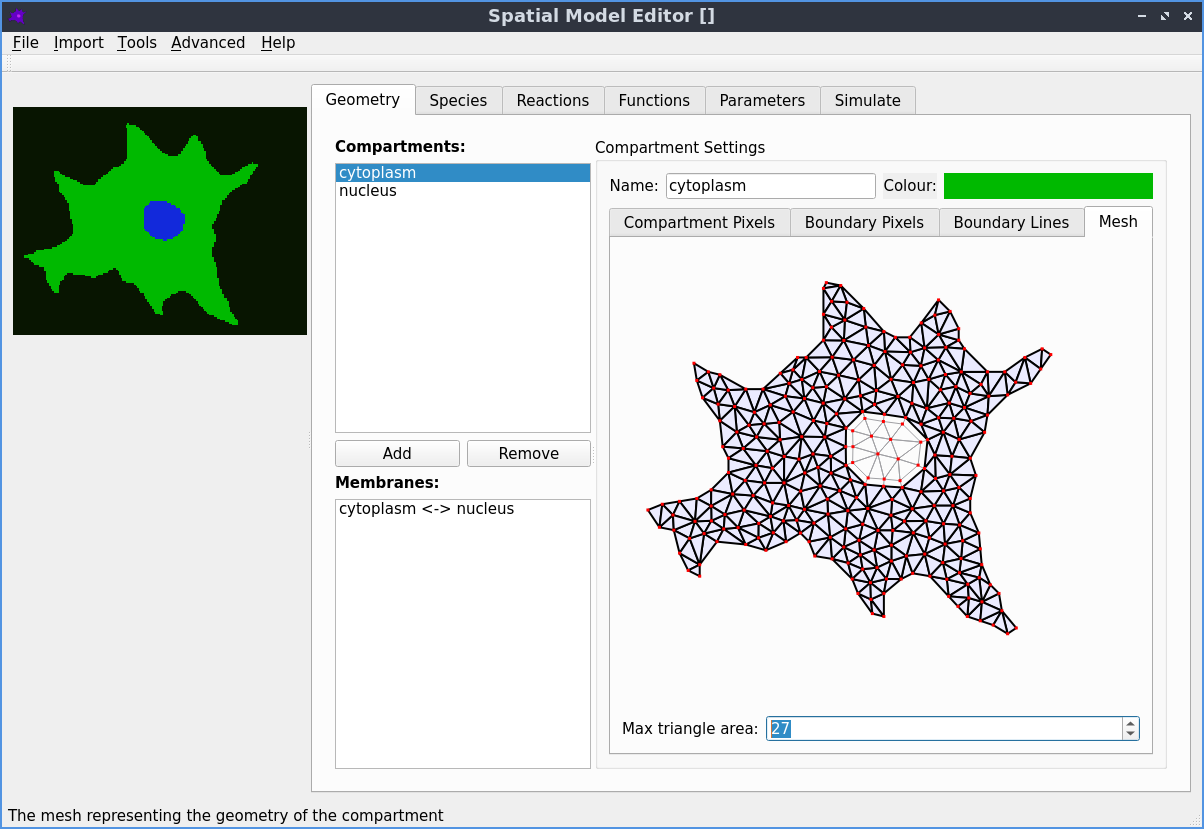Go to the Simulate tab

tap(867, 101)
